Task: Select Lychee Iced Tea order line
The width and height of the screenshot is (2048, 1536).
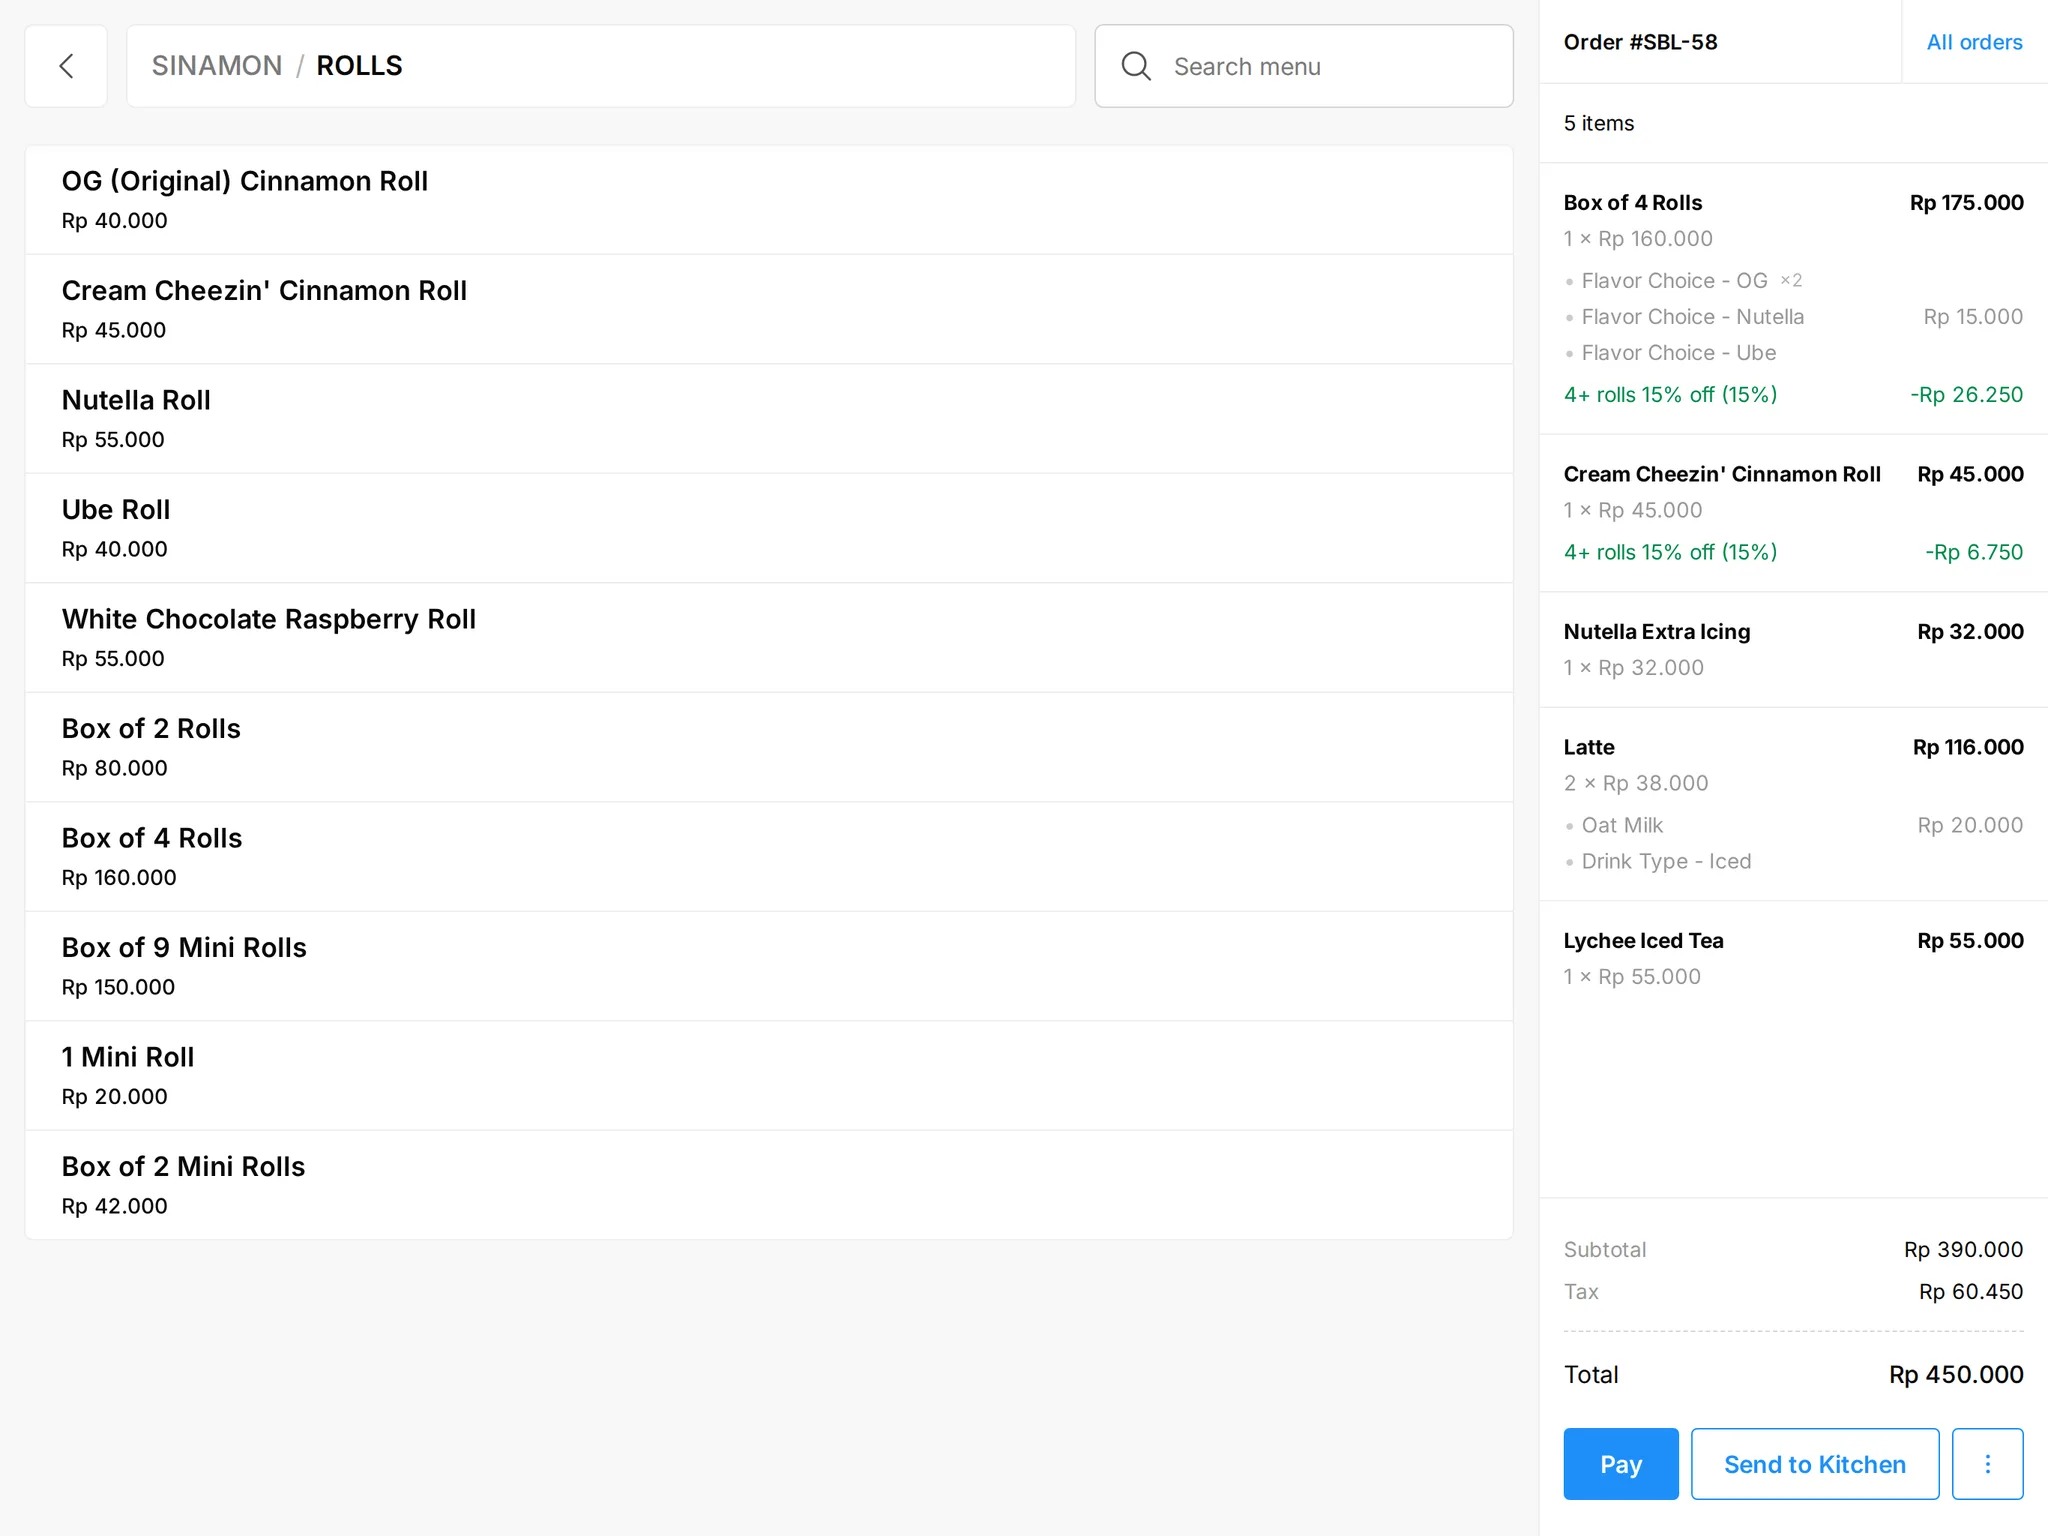Action: coord(1794,958)
